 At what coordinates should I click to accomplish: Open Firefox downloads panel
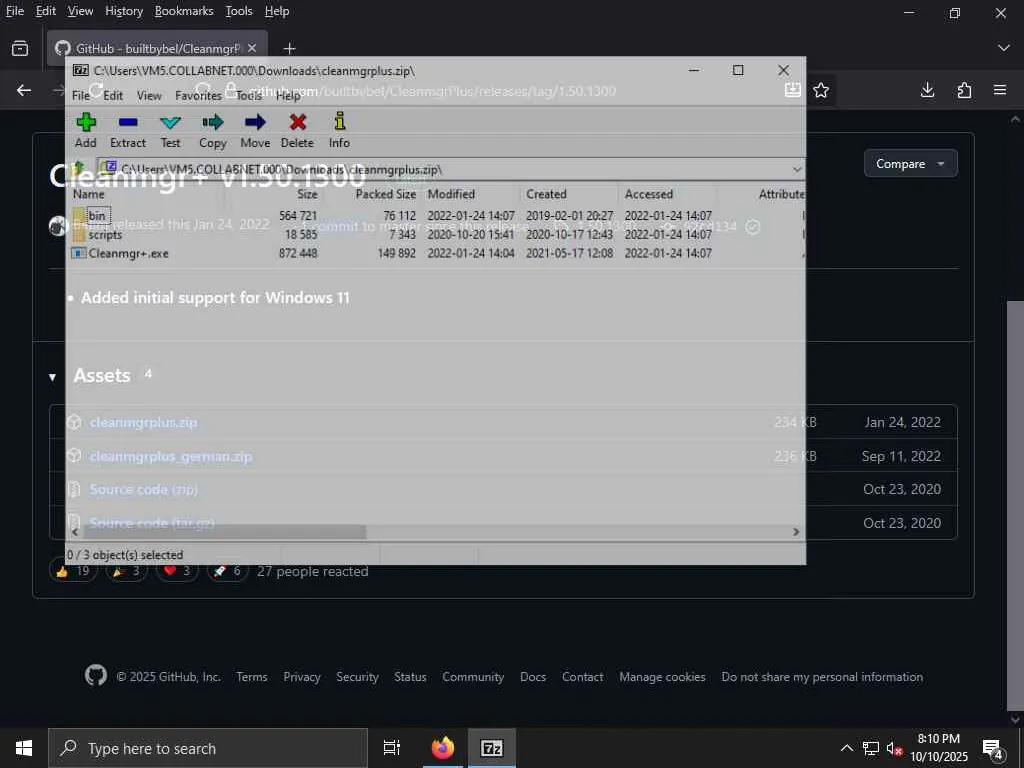click(x=927, y=90)
